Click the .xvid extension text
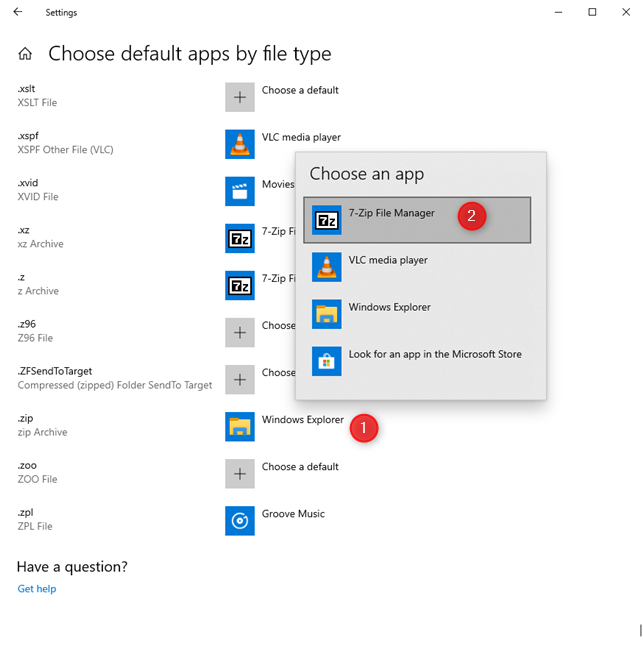The width and height of the screenshot is (643, 648). 28,183
